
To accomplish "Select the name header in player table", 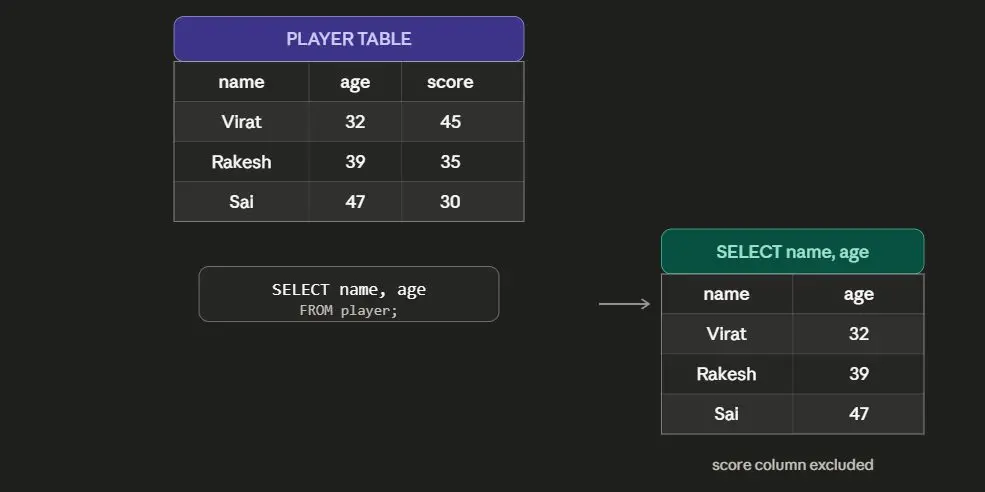I will 241,82.
